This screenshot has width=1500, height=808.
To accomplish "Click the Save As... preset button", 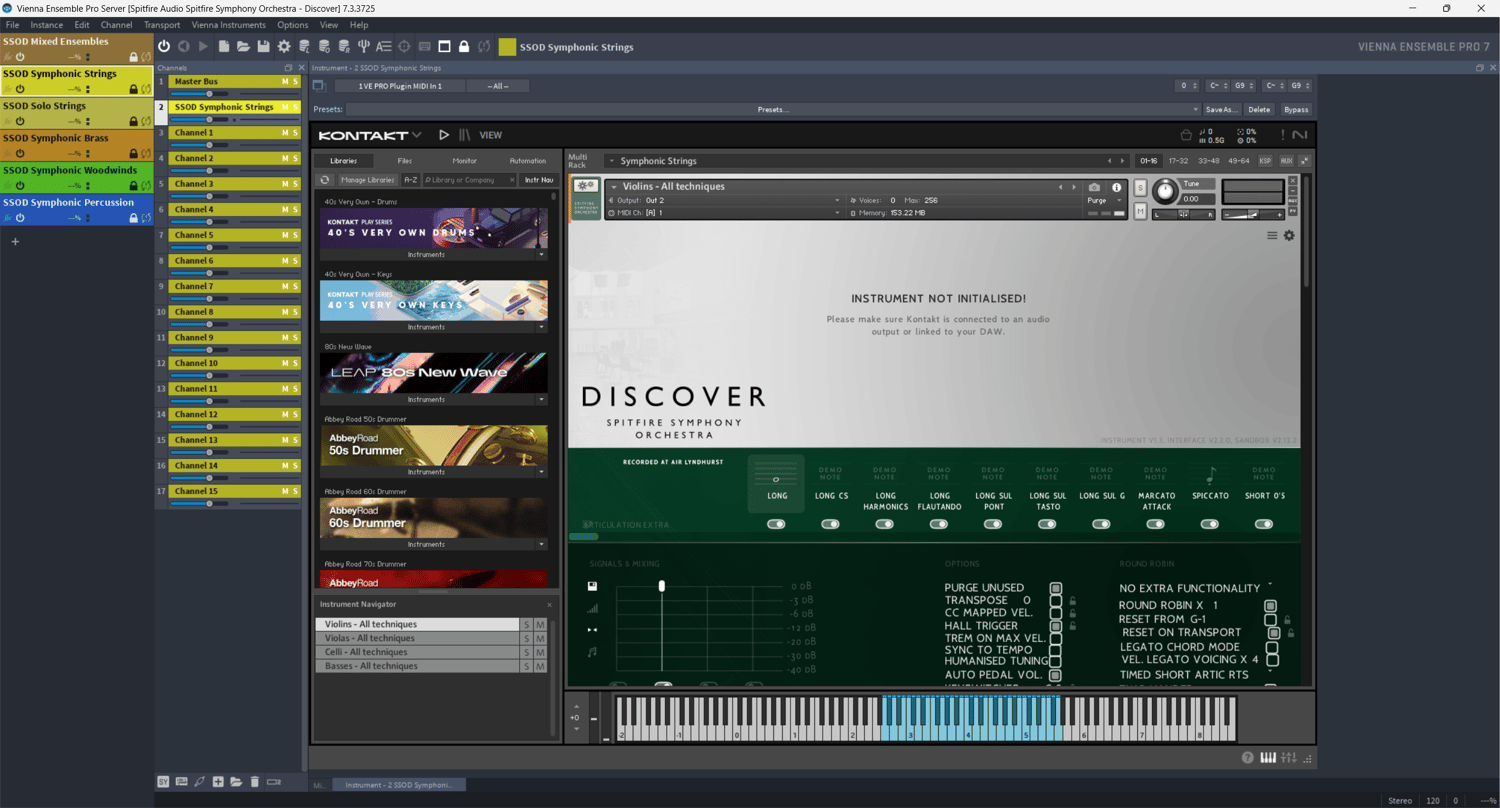I will [x=1222, y=110].
